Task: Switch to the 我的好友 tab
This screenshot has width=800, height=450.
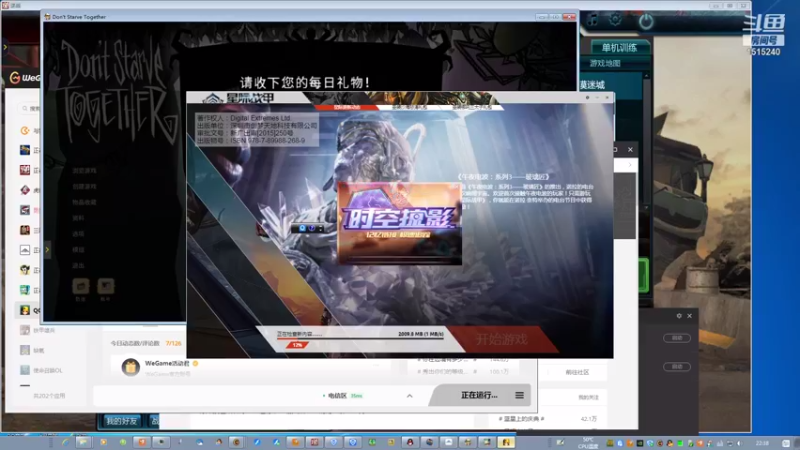Action: (x=121, y=420)
